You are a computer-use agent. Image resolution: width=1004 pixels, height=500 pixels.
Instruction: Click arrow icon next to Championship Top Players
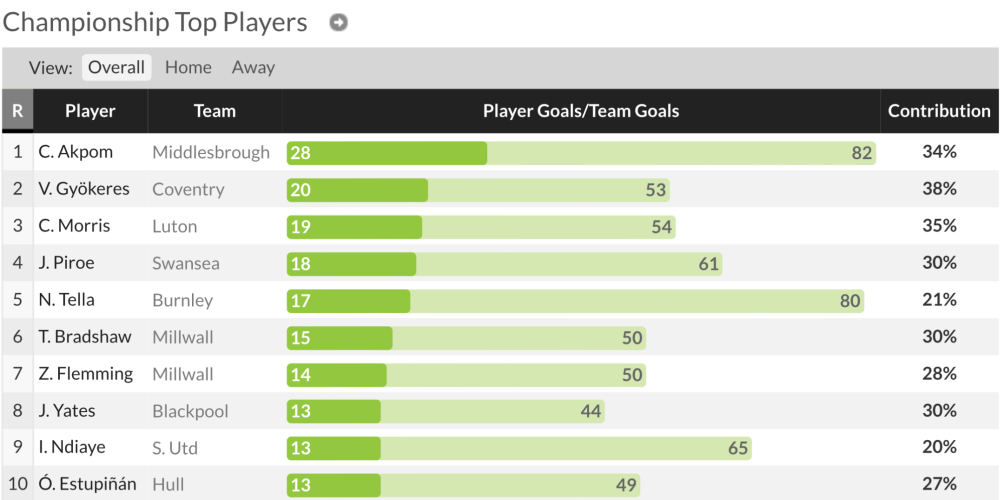click(339, 22)
